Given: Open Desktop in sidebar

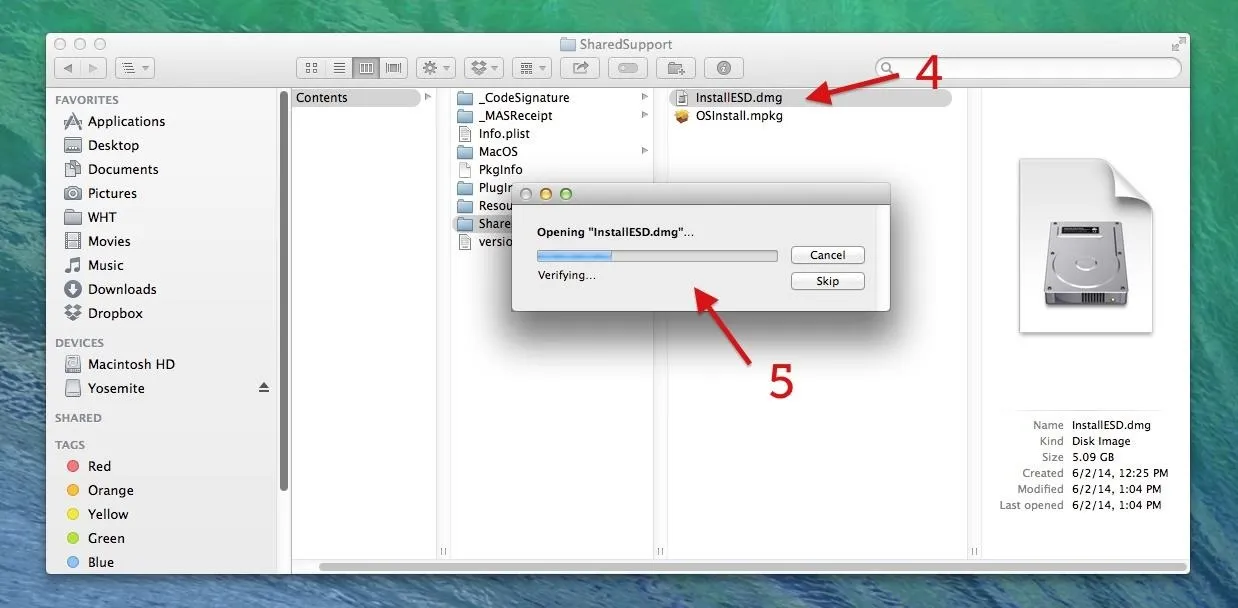Looking at the screenshot, I should click(x=113, y=145).
